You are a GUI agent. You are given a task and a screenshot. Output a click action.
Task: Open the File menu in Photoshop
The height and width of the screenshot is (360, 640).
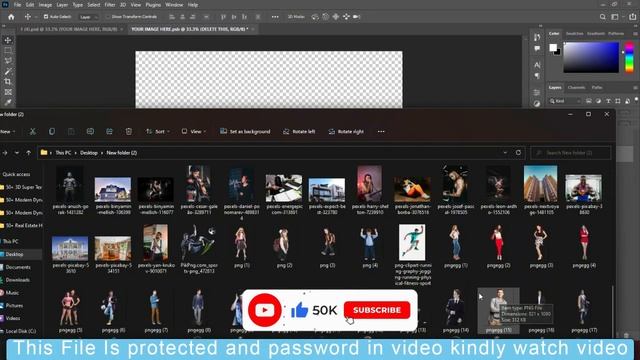(17, 5)
